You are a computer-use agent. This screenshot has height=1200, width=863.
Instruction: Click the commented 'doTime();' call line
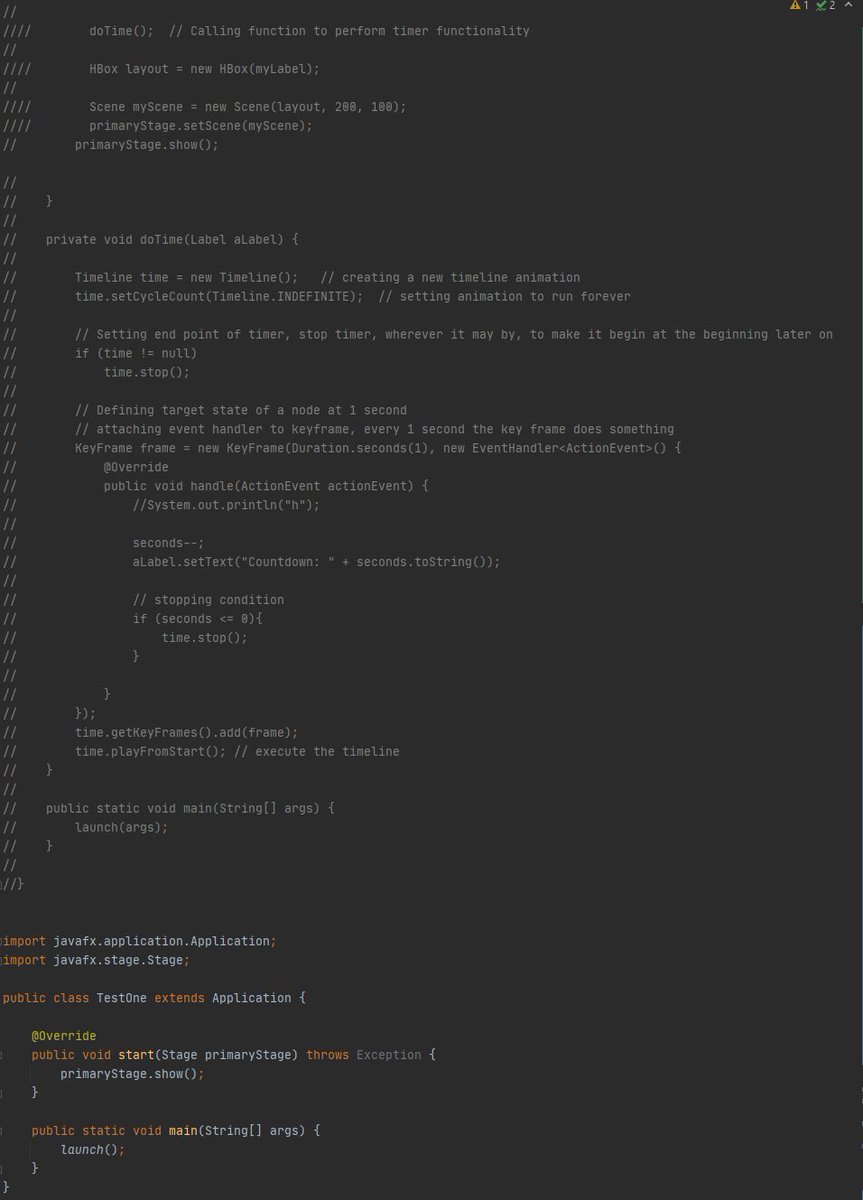(x=121, y=31)
